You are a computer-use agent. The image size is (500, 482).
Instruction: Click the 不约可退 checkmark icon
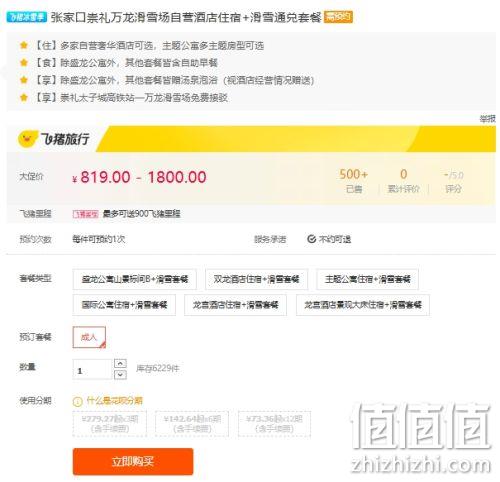tap(311, 239)
